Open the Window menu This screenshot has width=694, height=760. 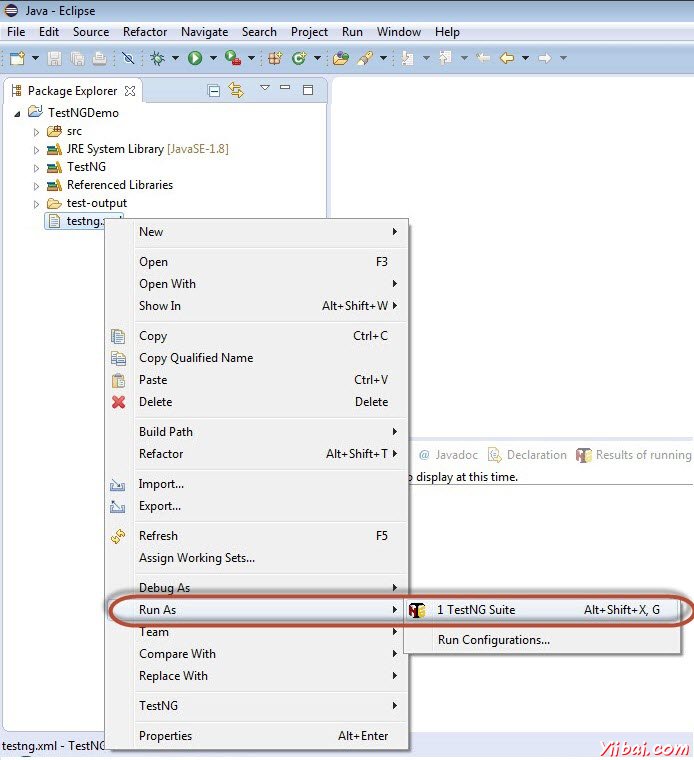pyautogui.click(x=399, y=32)
